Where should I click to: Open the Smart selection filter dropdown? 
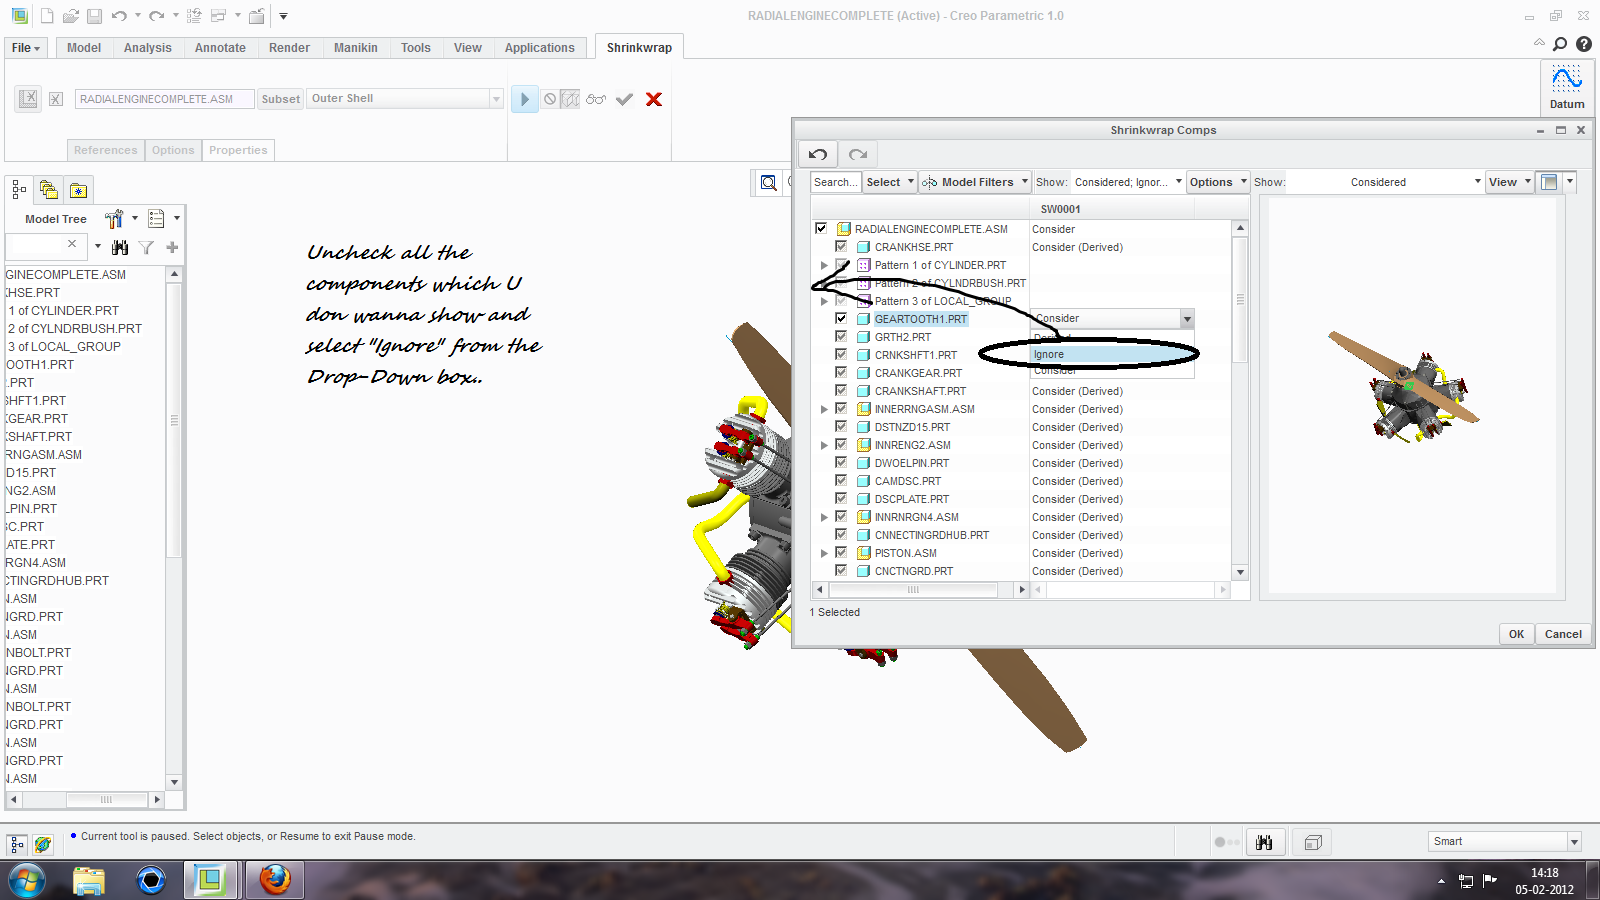click(x=1574, y=842)
